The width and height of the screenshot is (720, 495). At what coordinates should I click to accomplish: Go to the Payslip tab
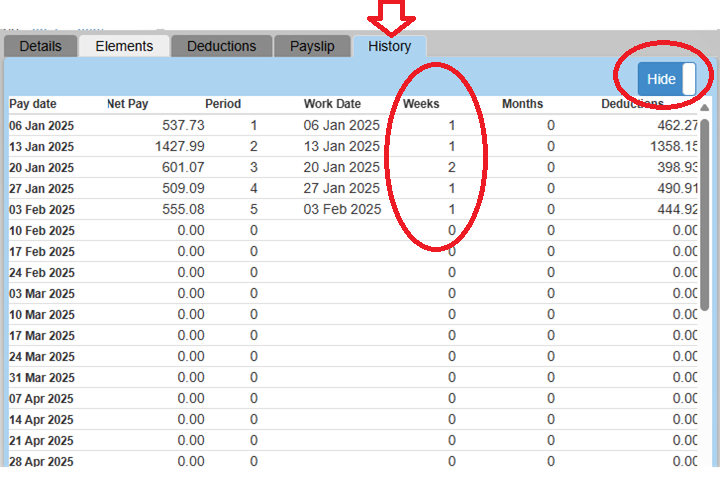(x=312, y=46)
